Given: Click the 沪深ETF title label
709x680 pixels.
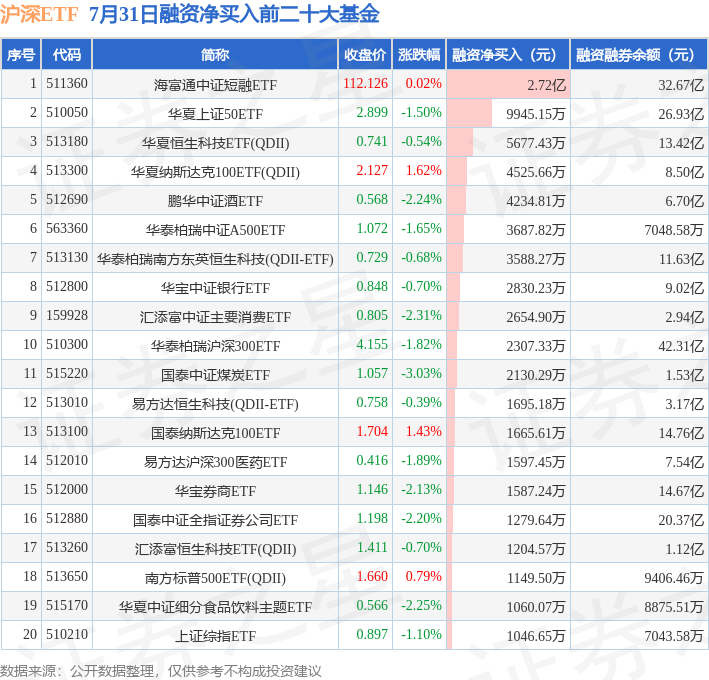Looking at the screenshot, I should pyautogui.click(x=39, y=14).
